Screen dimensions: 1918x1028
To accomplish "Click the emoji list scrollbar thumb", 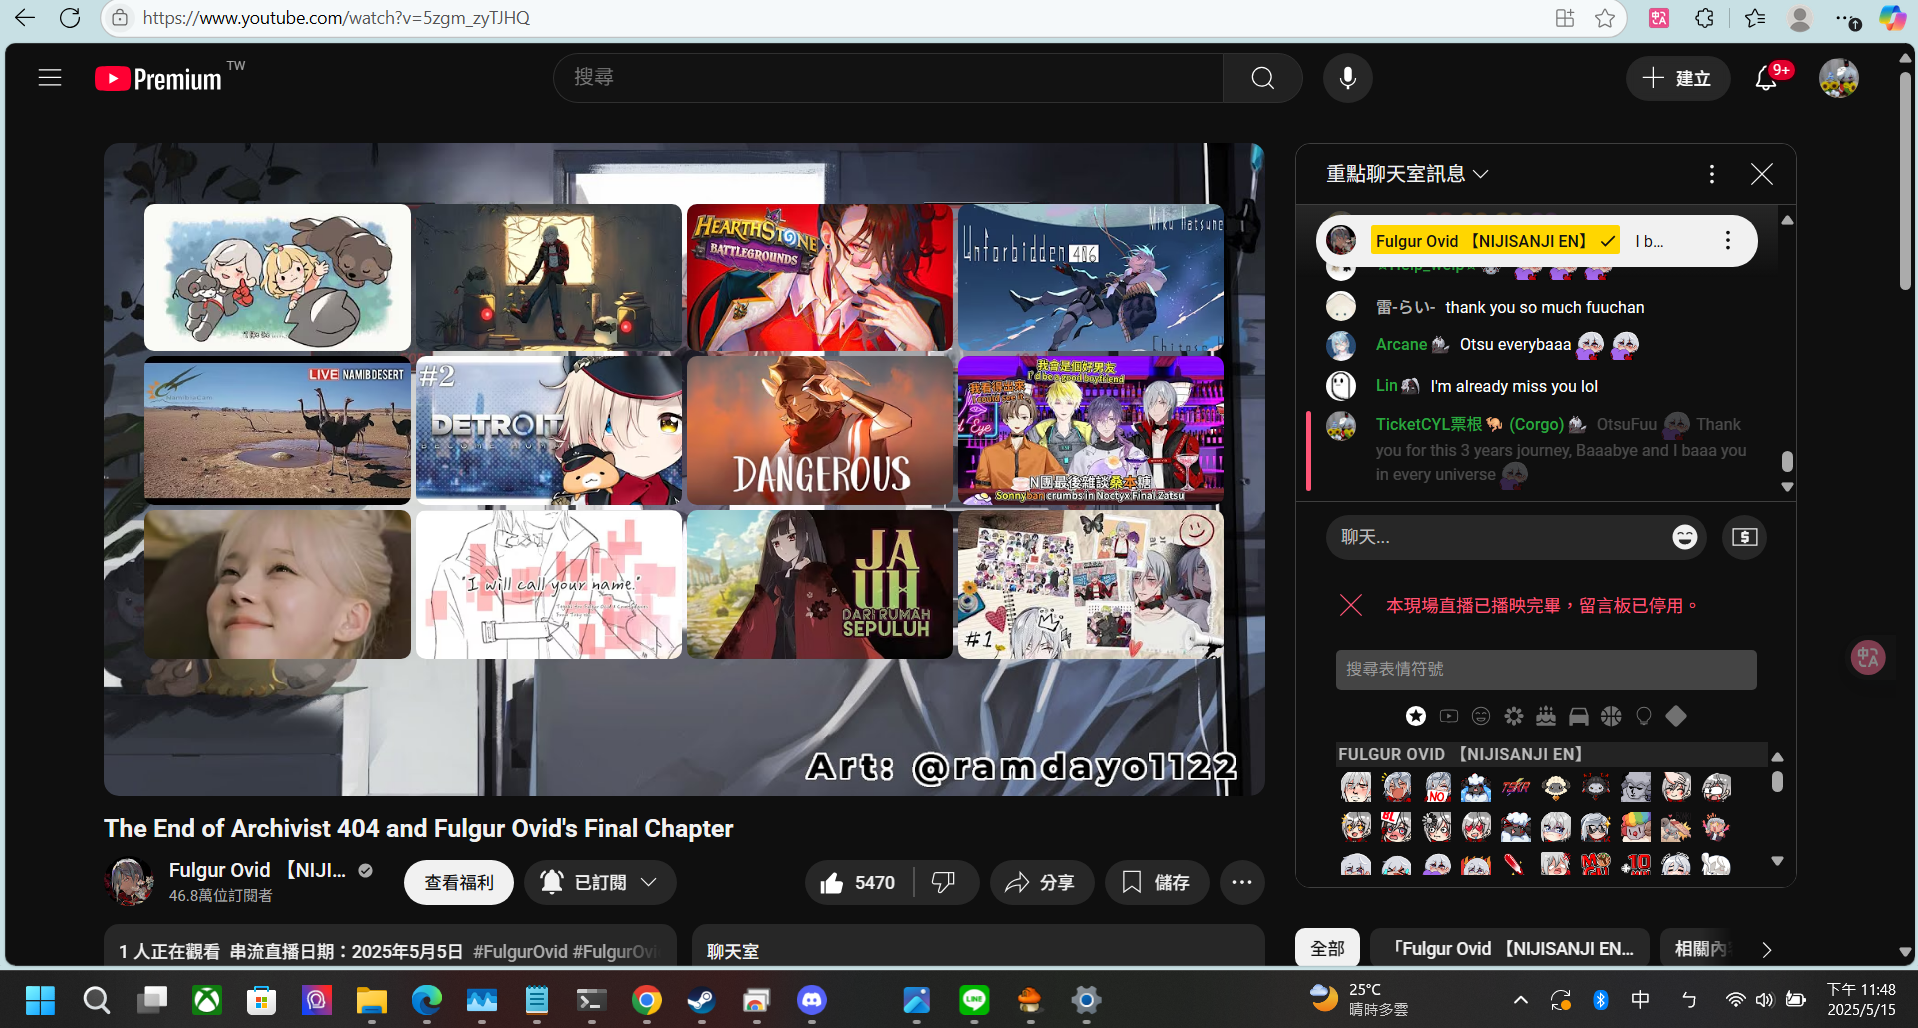I will [1777, 781].
